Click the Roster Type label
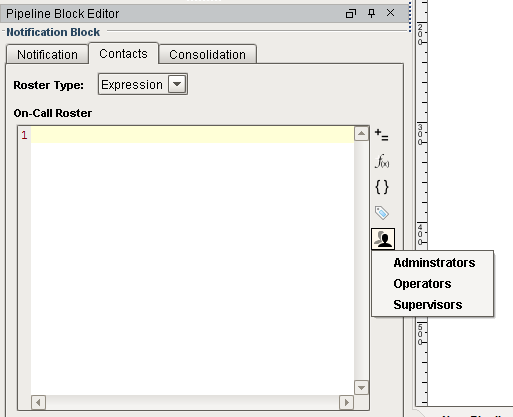Screen dimensions: 513x417 [48, 85]
